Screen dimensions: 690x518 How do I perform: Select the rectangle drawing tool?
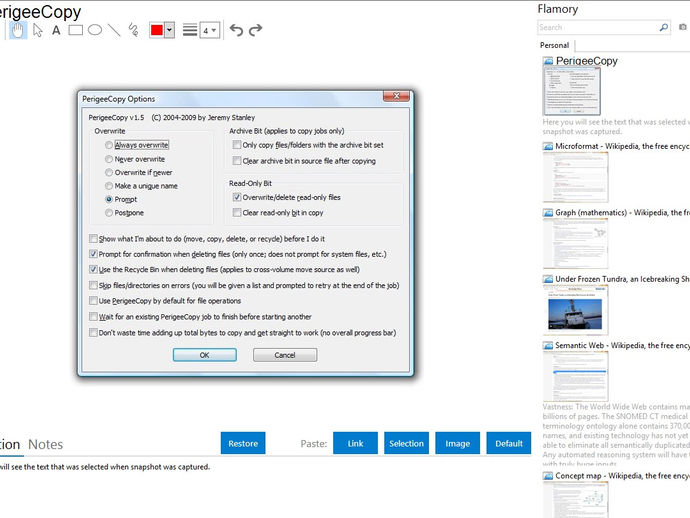[76, 30]
